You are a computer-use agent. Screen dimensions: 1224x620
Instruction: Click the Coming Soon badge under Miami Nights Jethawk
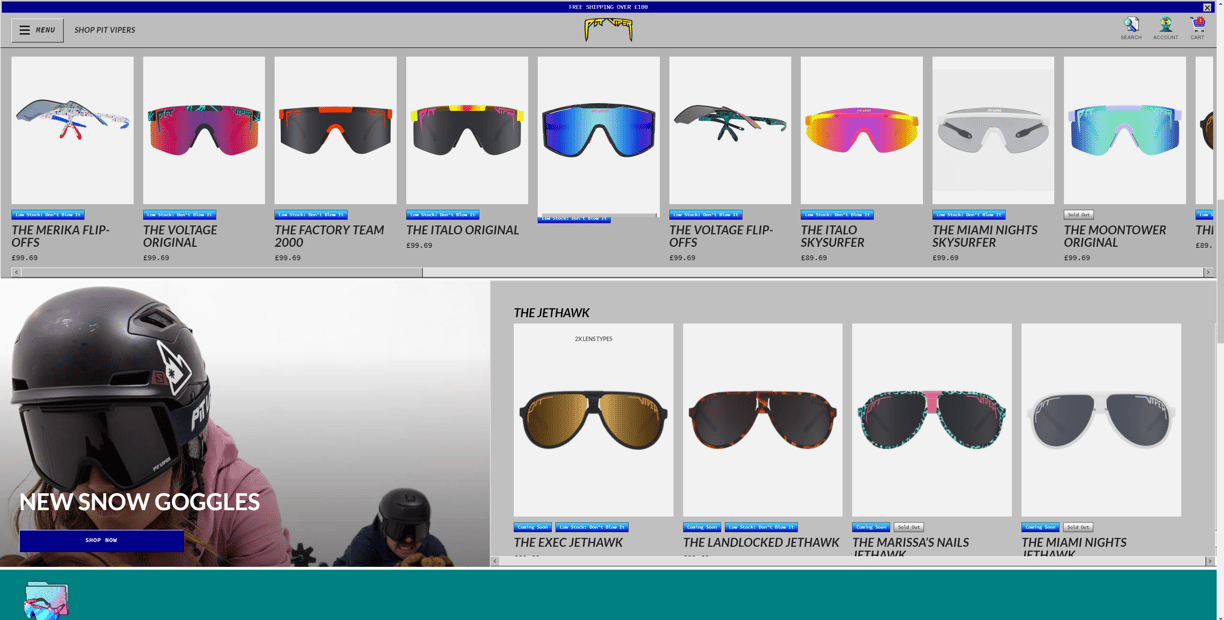tap(1040, 527)
